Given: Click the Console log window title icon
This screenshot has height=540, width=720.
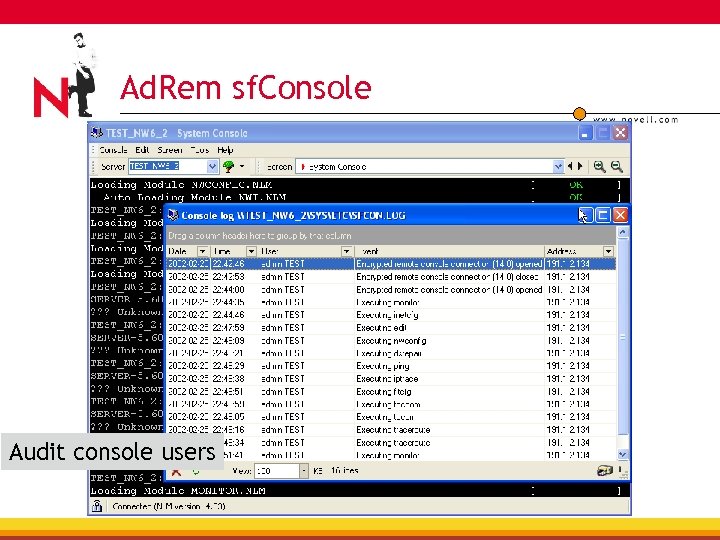Looking at the screenshot, I should click(x=173, y=215).
